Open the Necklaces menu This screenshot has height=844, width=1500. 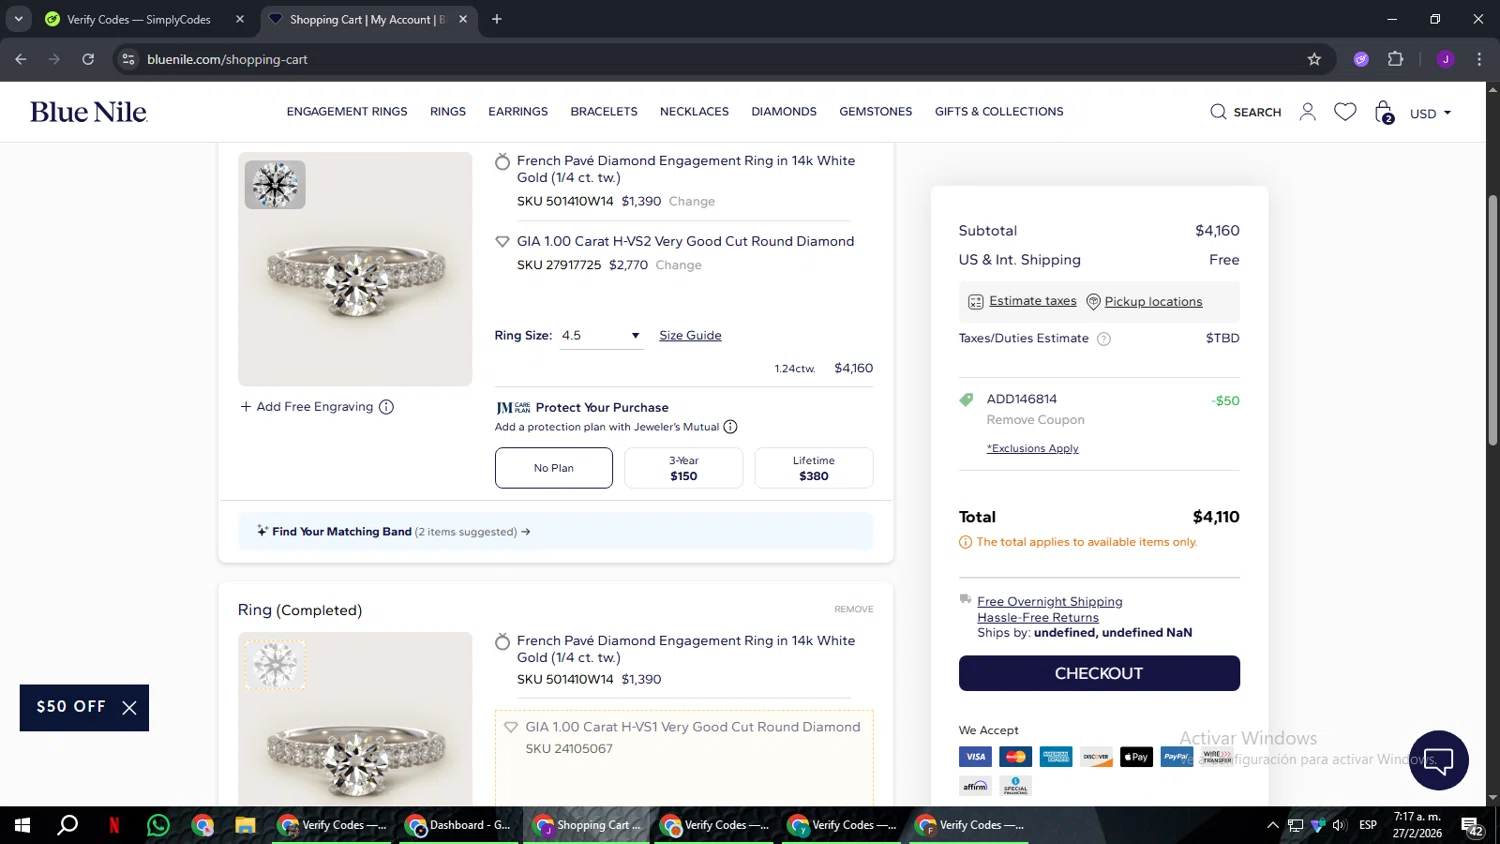(x=694, y=112)
